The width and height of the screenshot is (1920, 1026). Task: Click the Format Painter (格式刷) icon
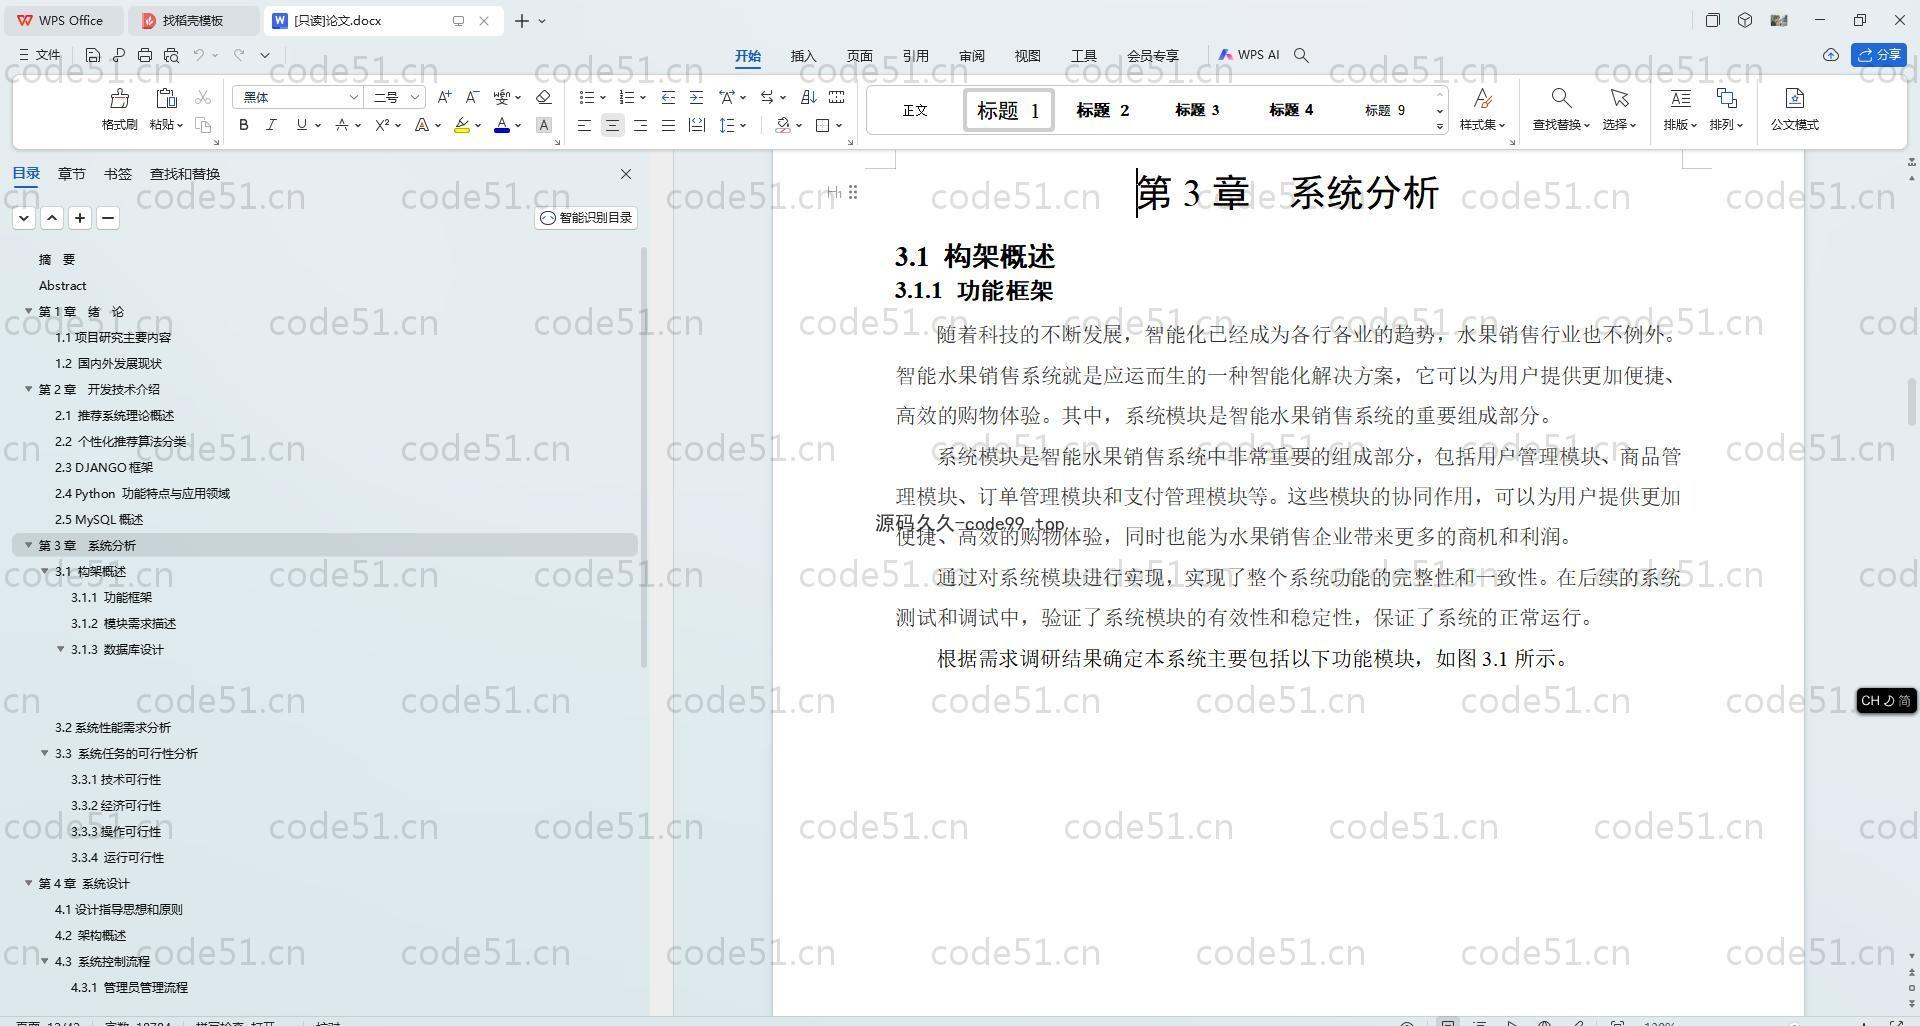pyautogui.click(x=119, y=98)
